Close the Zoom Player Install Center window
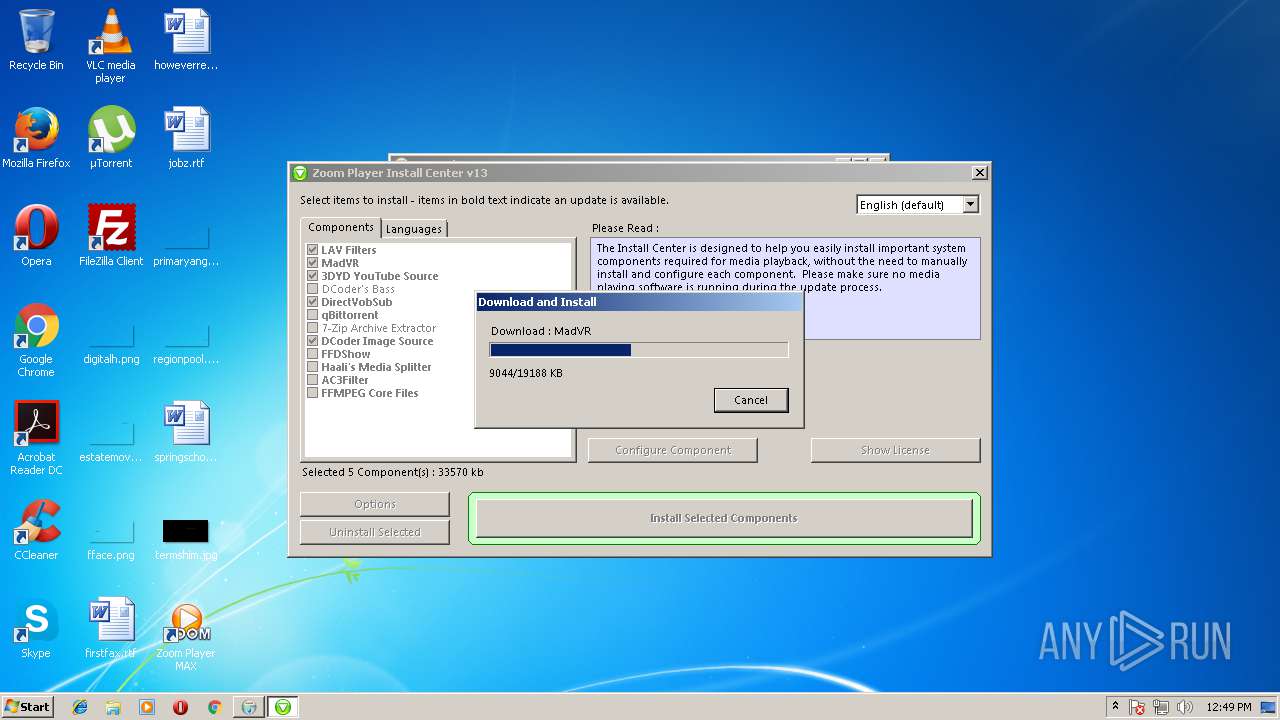Screen dimensions: 1280x720 coord(980,173)
